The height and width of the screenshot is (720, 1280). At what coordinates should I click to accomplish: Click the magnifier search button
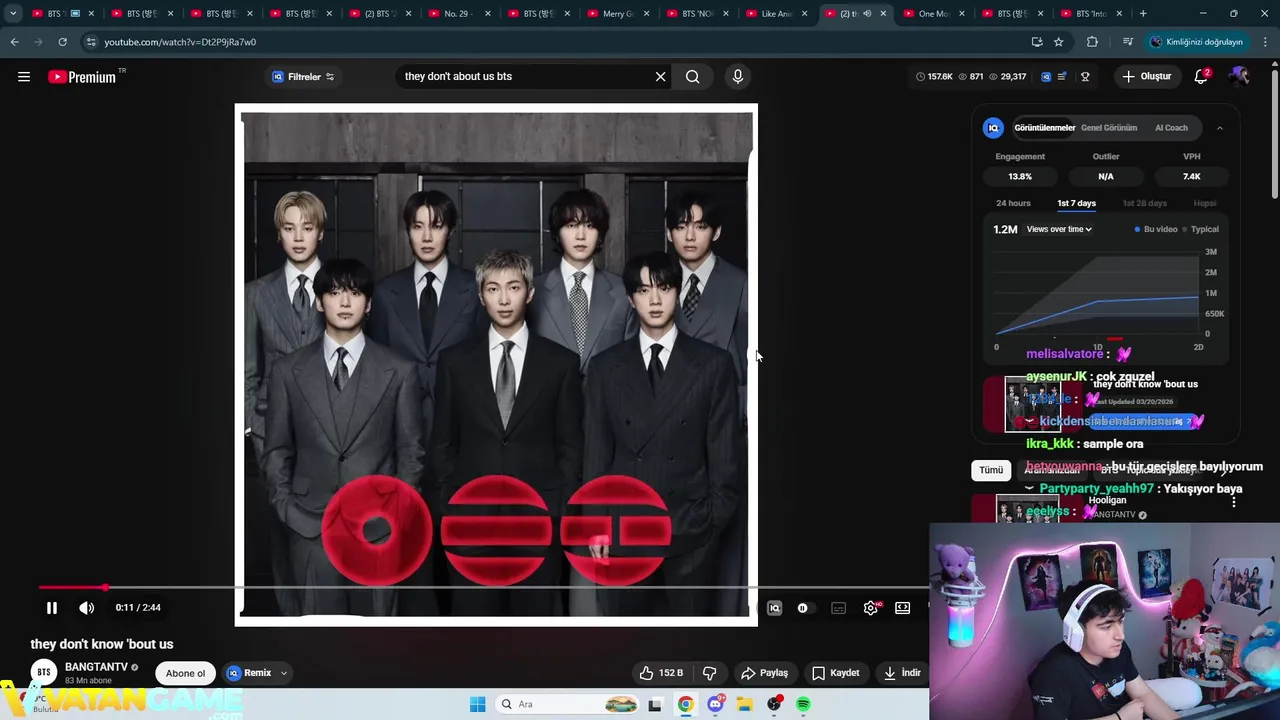tap(692, 77)
